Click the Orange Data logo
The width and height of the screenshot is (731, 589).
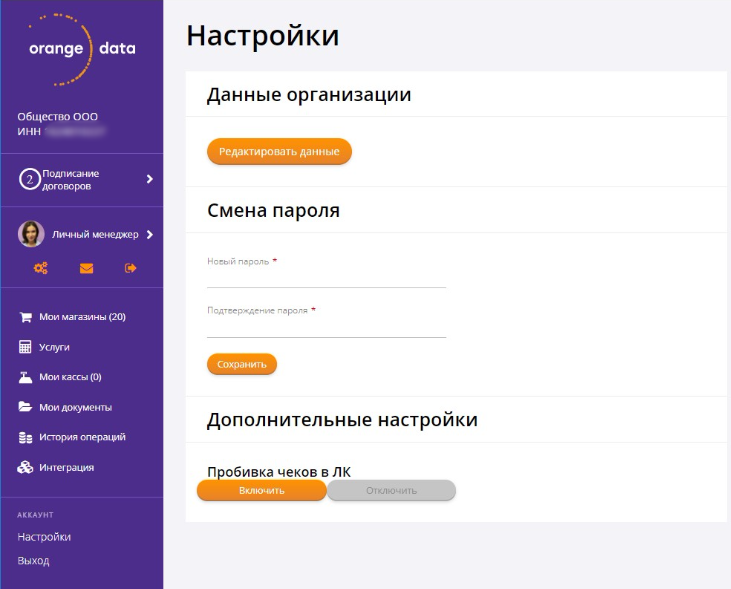tap(82, 49)
